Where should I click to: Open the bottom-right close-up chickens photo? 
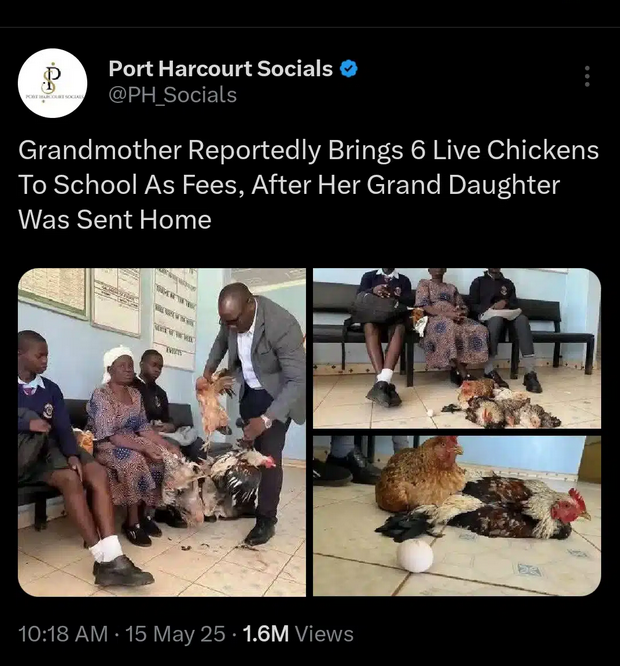click(456, 516)
